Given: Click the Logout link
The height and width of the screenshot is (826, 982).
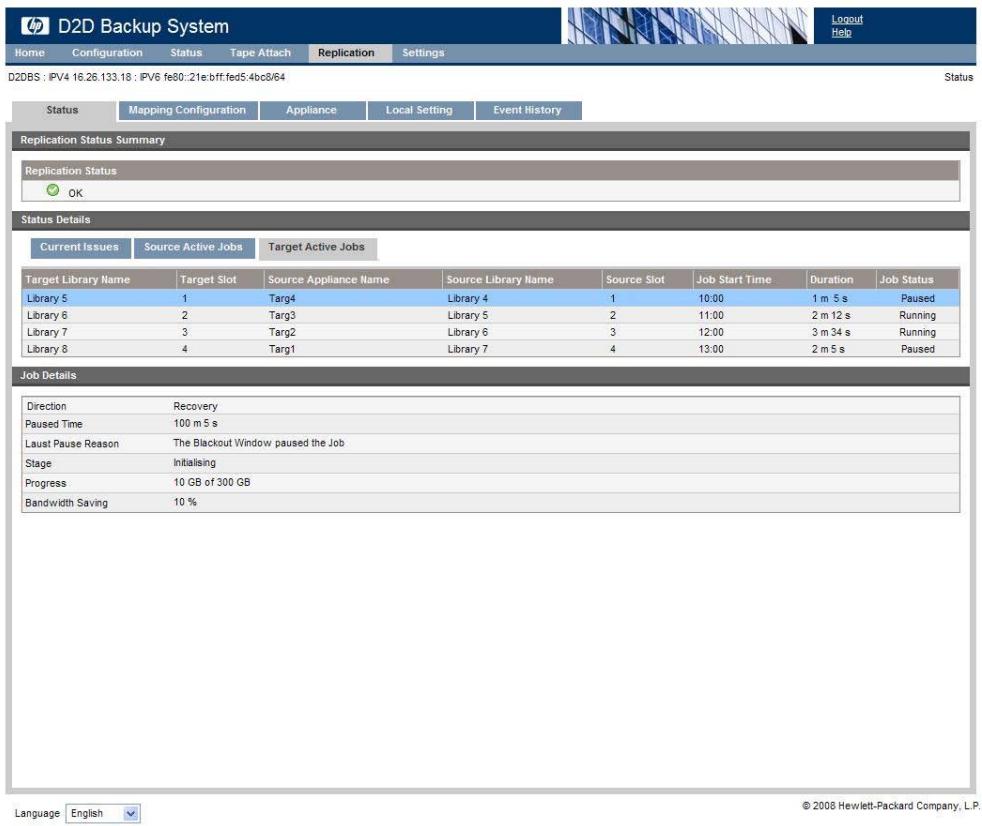Looking at the screenshot, I should [847, 19].
